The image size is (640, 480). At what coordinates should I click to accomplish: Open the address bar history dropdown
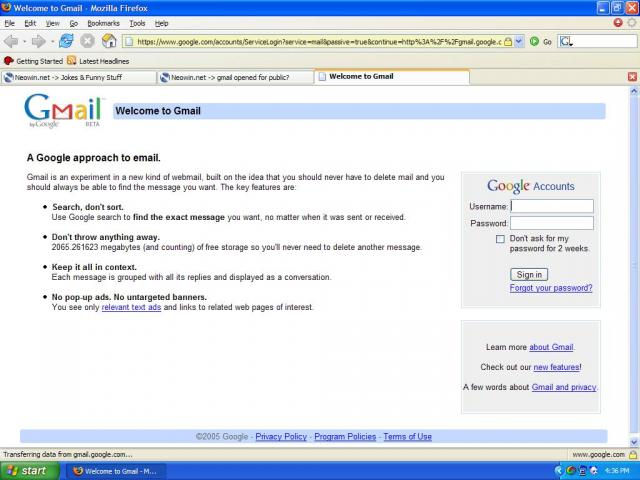[519, 41]
